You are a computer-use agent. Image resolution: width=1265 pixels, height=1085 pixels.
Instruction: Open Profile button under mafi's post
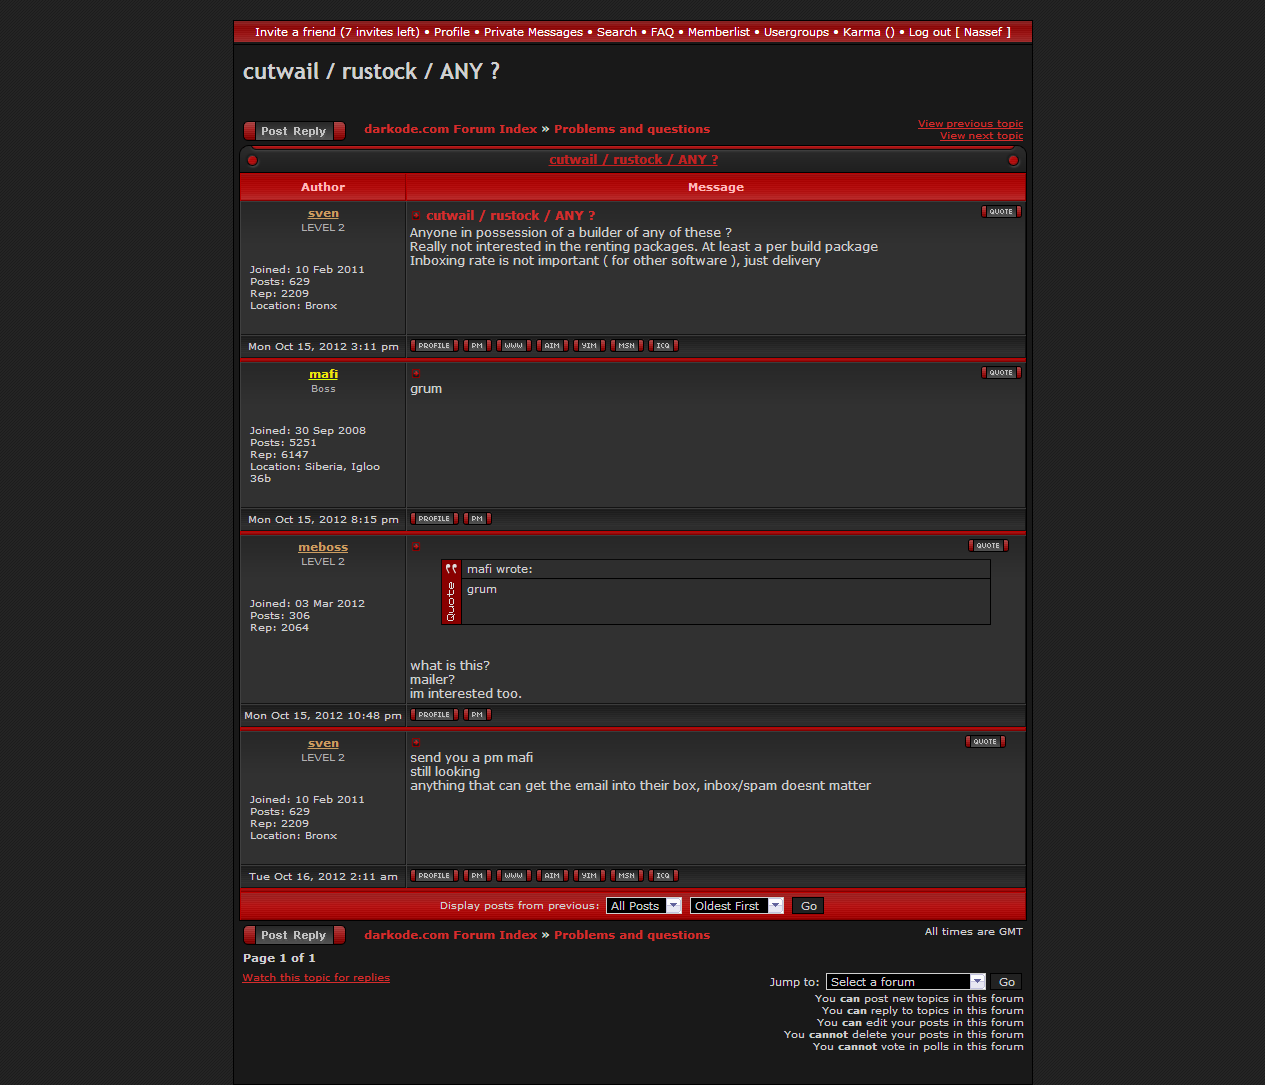coord(434,519)
